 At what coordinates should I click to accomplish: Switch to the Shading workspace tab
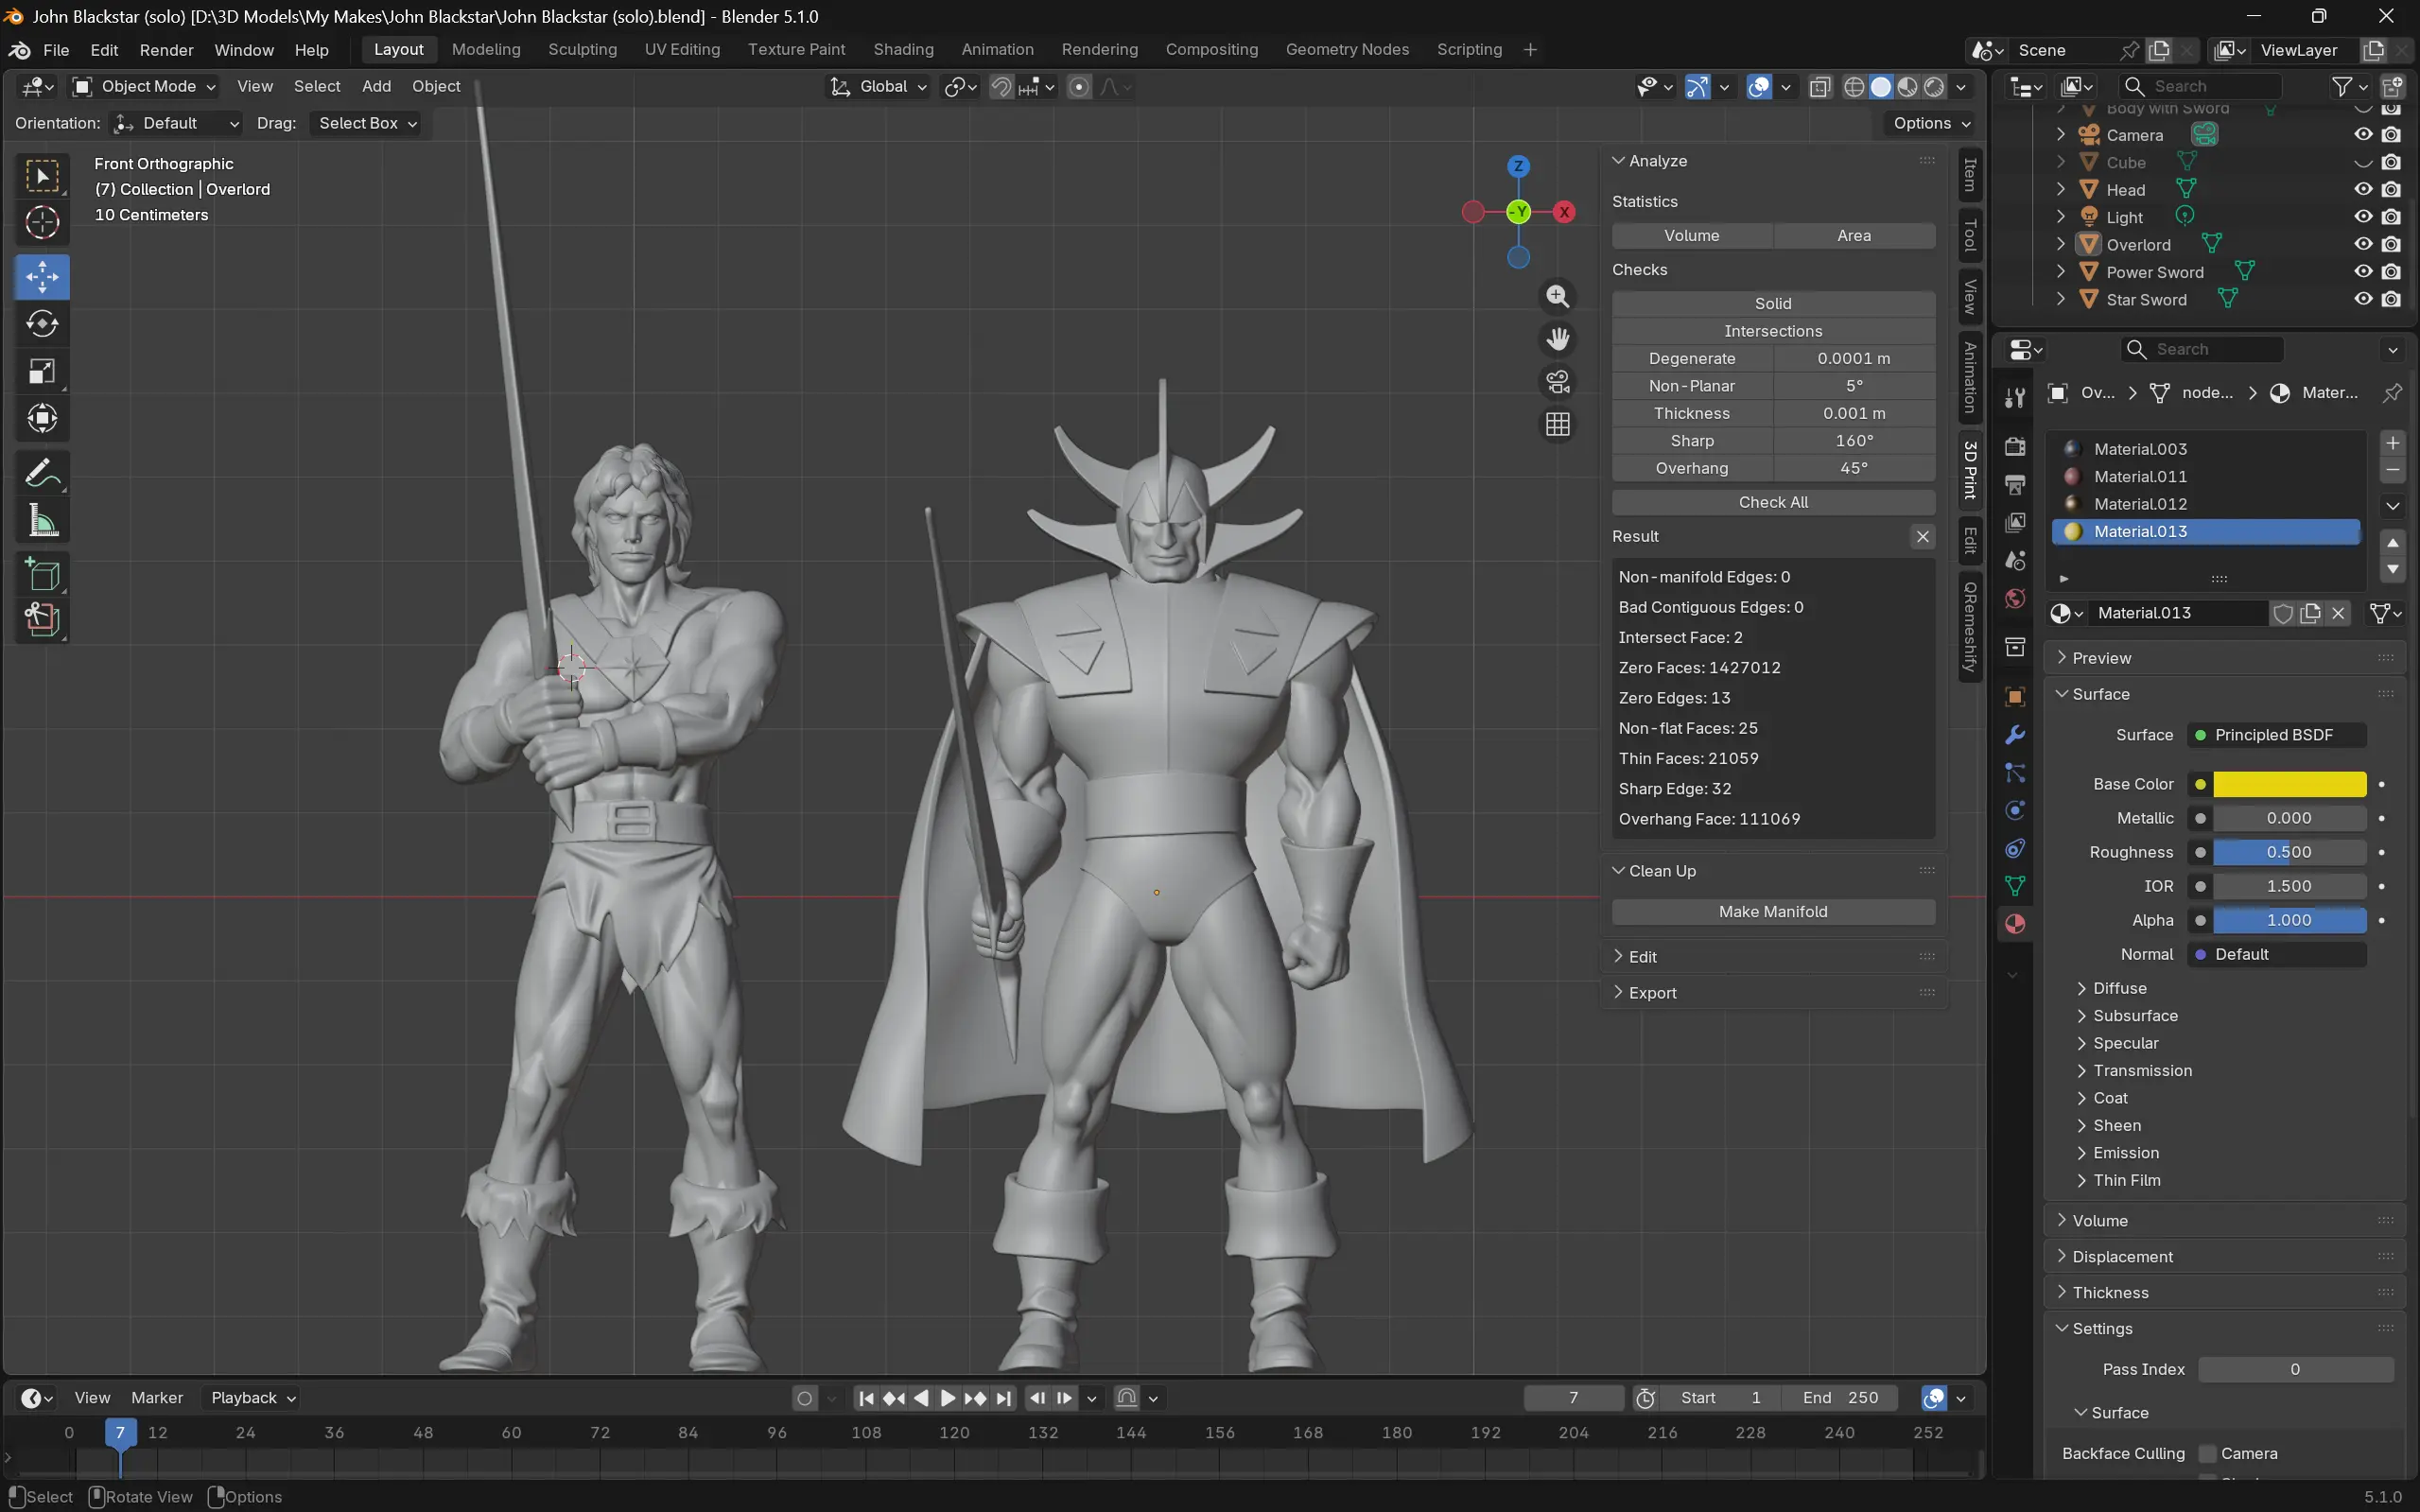[x=903, y=50]
